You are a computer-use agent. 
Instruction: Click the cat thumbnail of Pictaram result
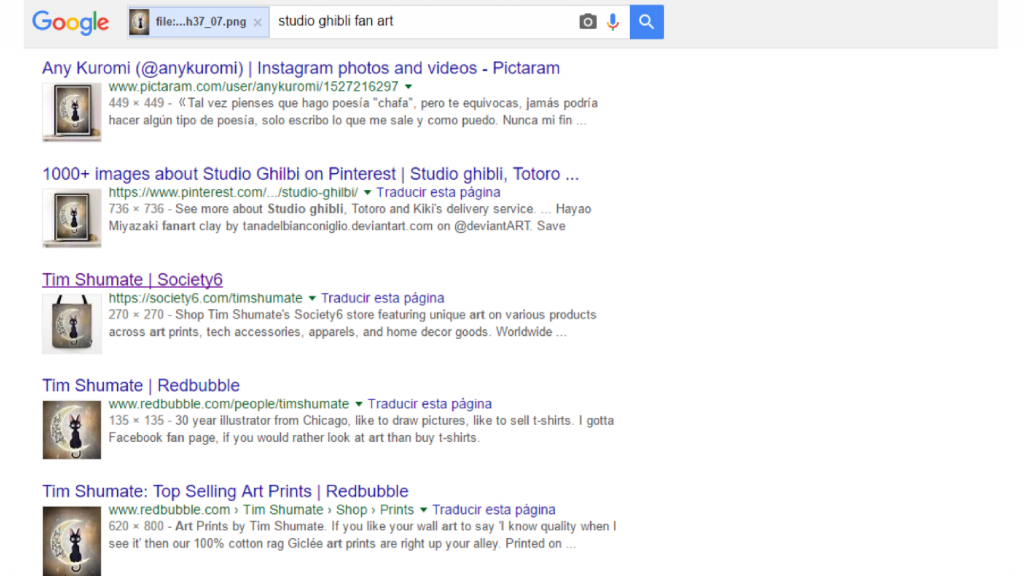pyautogui.click(x=71, y=111)
